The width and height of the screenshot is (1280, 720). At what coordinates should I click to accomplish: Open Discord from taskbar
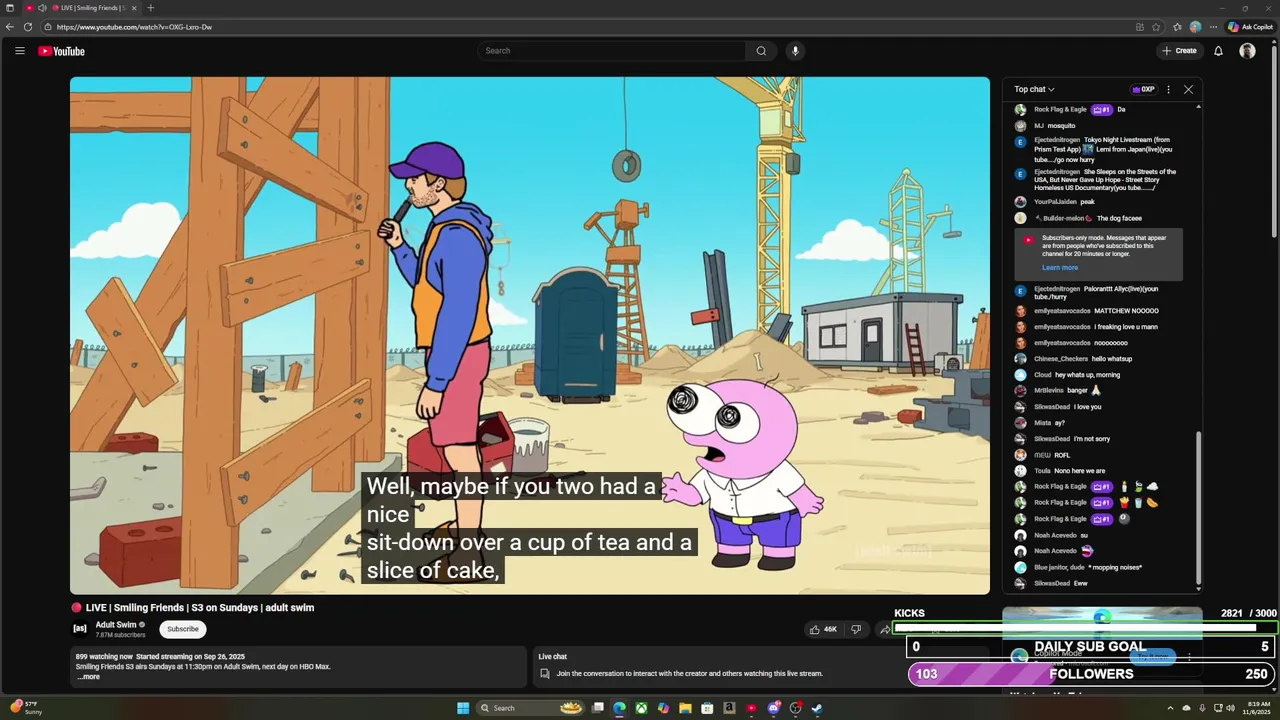pyautogui.click(x=773, y=708)
